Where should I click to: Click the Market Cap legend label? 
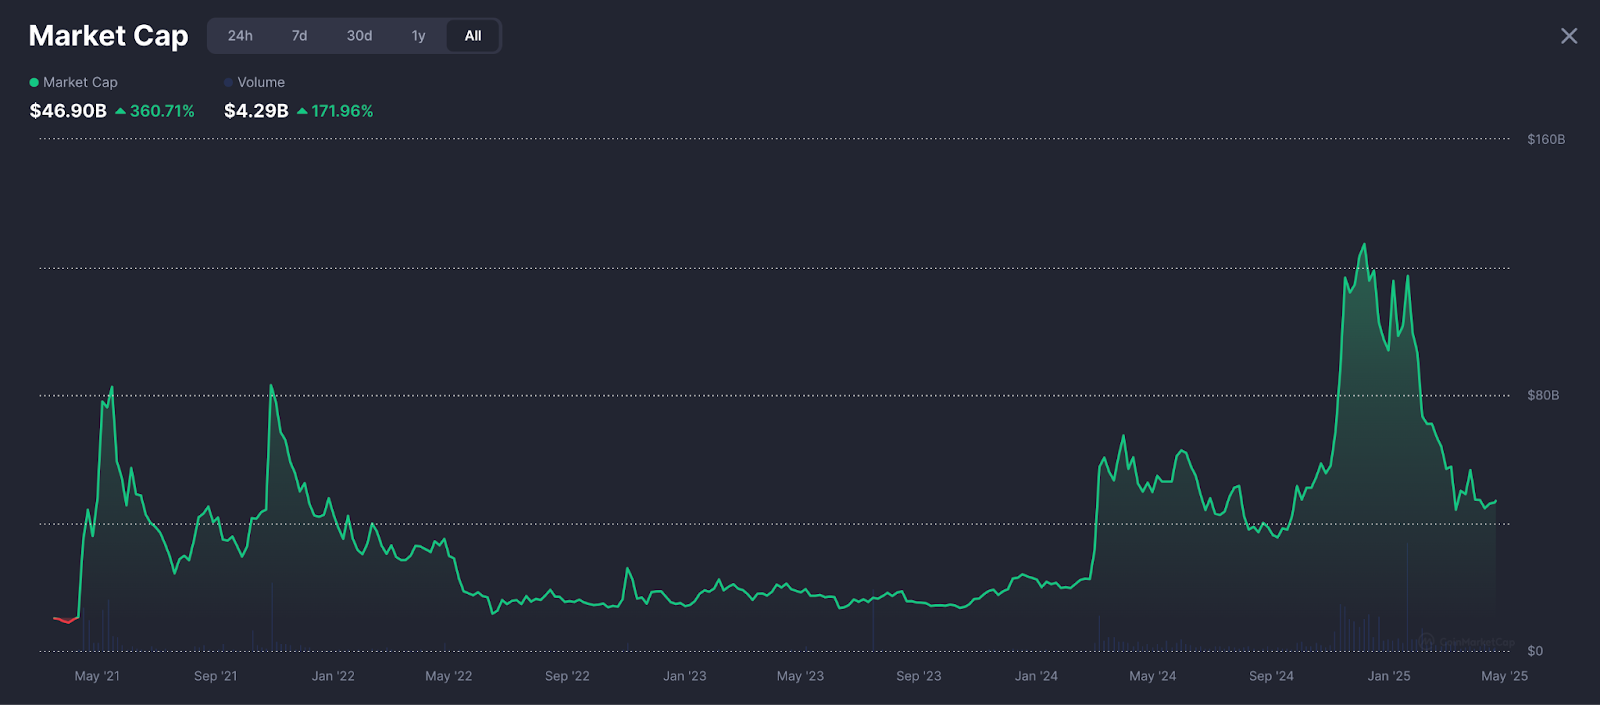pyautogui.click(x=80, y=83)
